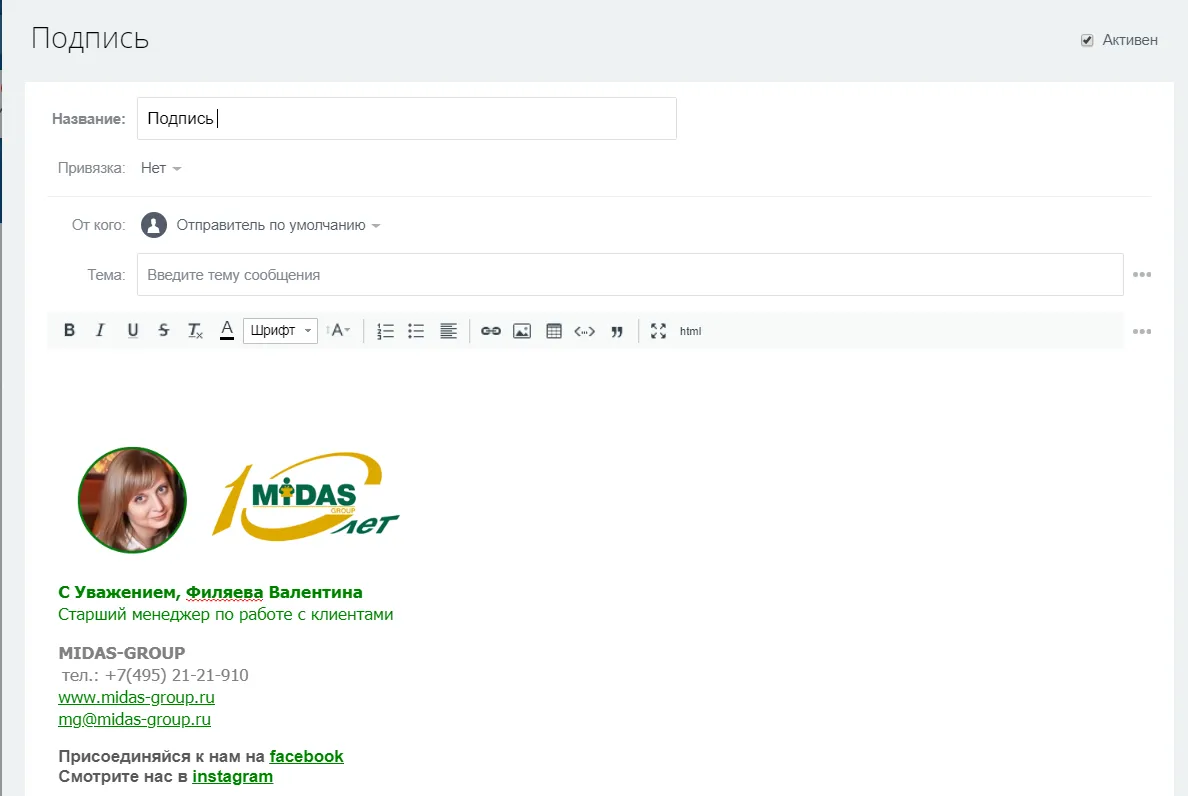
Task: Open the Привязка dropdown set to Нет
Action: click(160, 168)
